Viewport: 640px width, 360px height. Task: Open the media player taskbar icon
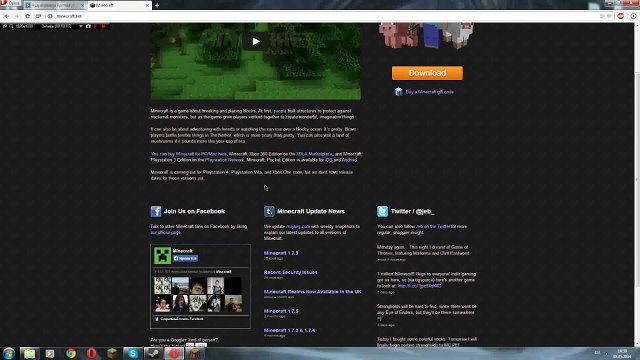click(50, 353)
